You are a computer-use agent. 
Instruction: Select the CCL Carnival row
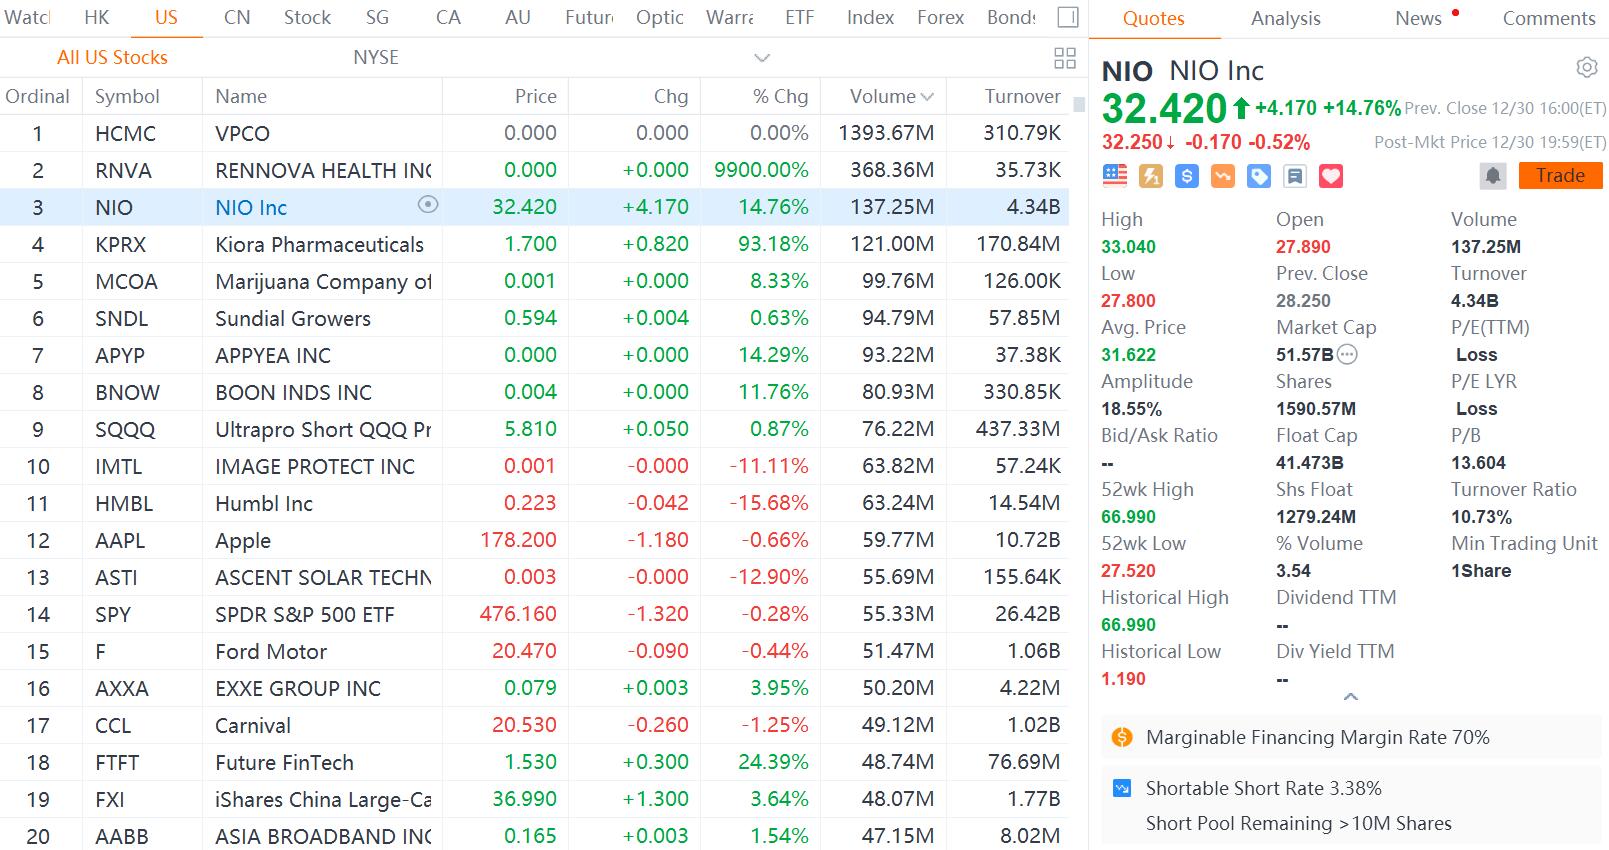pos(534,725)
